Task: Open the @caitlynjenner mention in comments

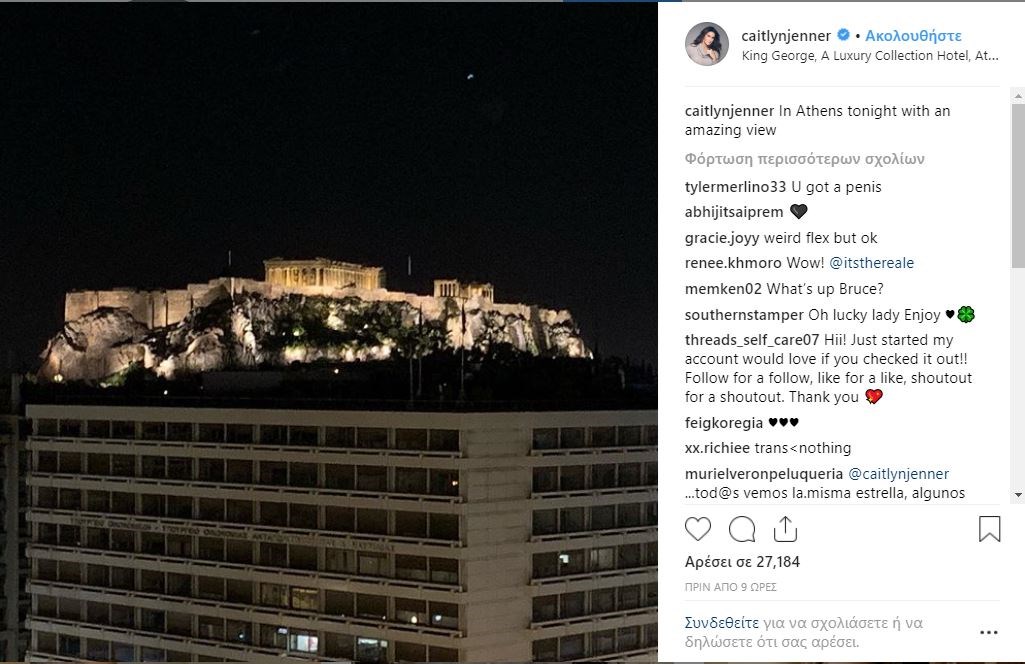Action: 898,474
